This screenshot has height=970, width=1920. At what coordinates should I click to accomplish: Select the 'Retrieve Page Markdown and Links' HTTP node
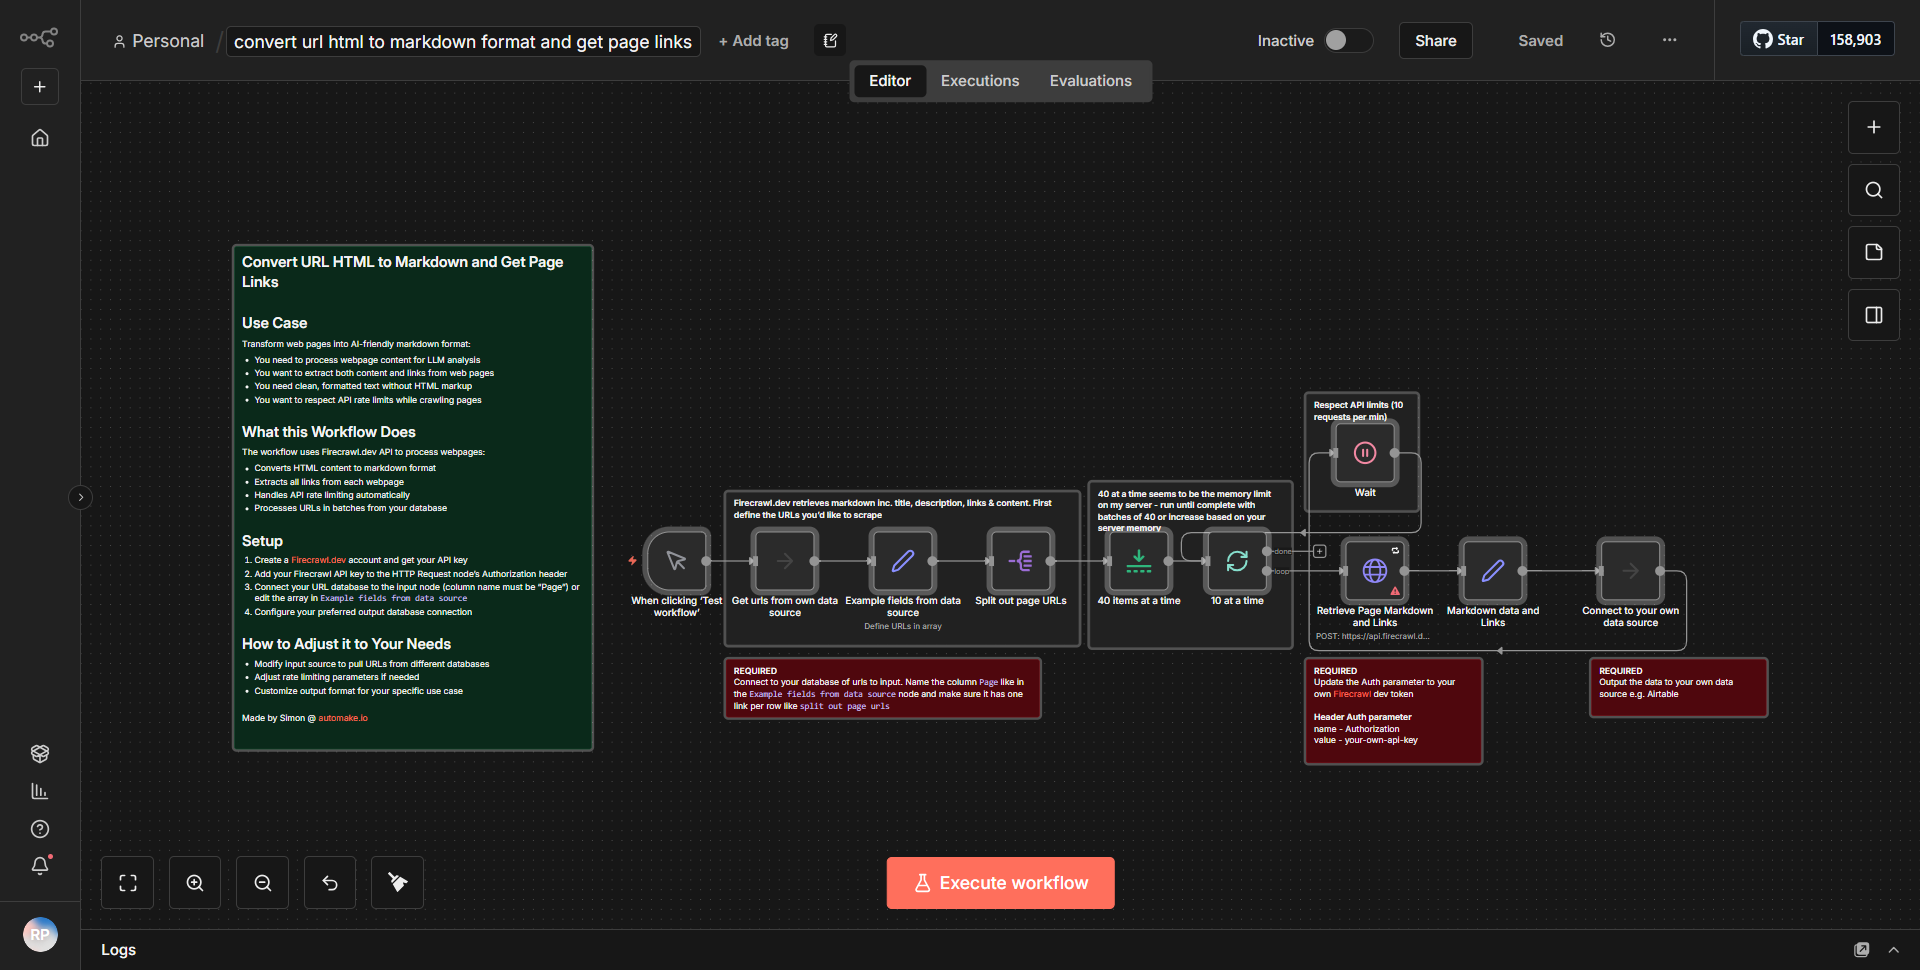pos(1375,571)
